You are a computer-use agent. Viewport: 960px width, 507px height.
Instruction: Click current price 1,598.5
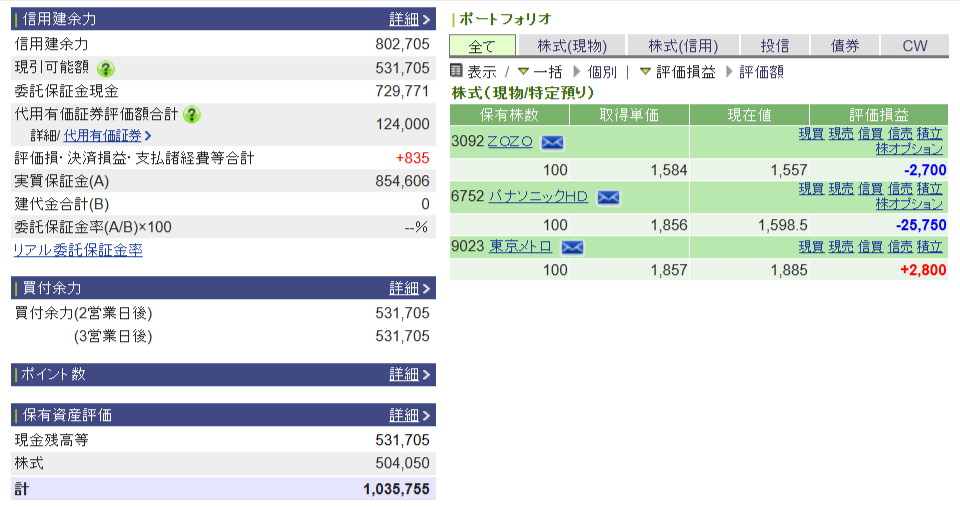(782, 225)
